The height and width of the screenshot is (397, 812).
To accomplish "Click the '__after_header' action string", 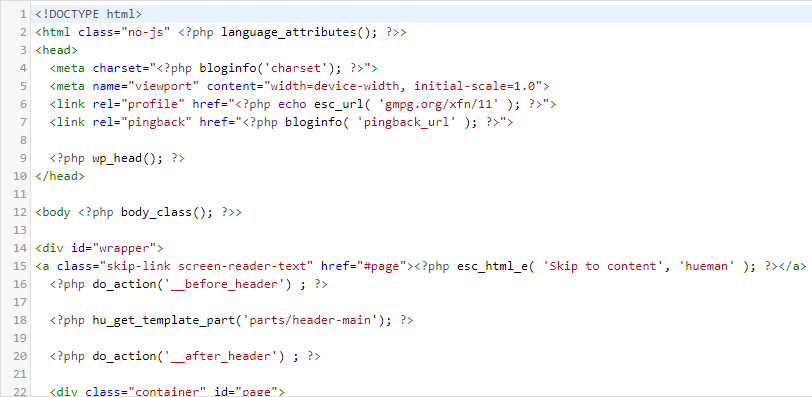I will coord(221,356).
